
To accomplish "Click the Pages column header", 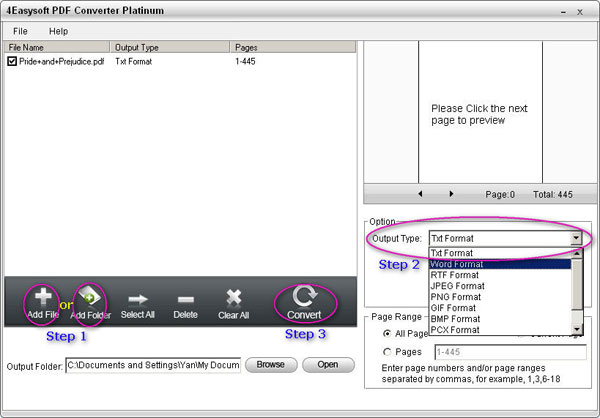I will click(293, 47).
